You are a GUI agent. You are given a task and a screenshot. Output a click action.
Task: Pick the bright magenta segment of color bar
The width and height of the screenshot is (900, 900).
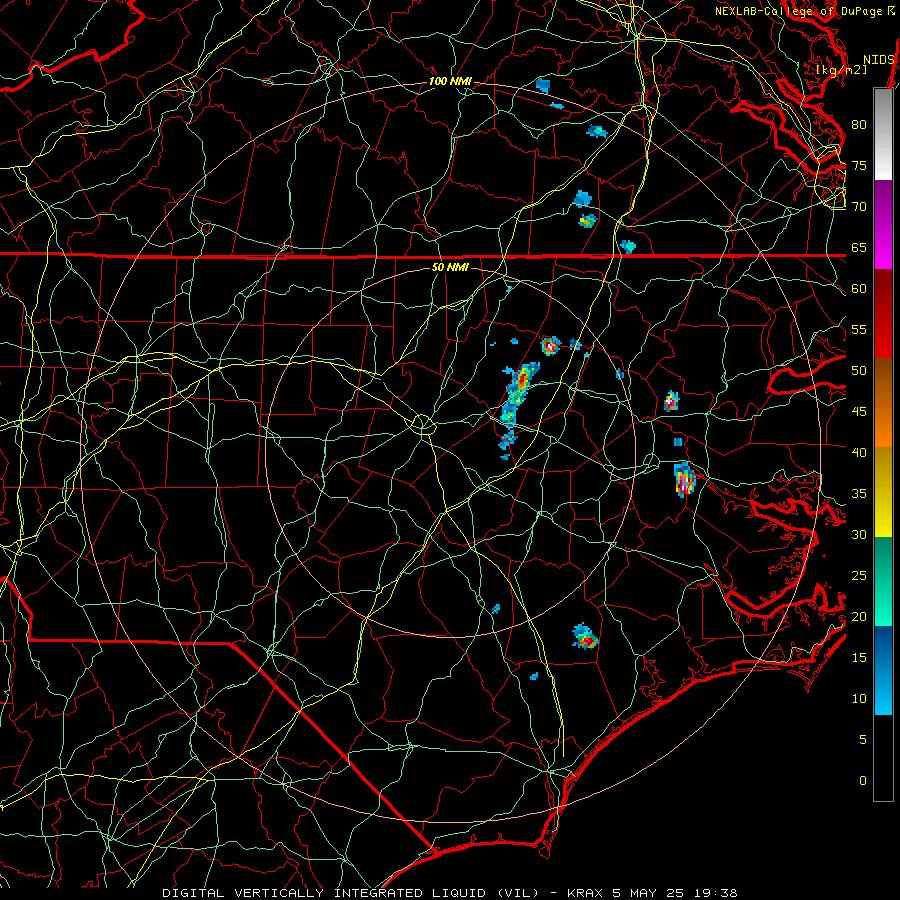[x=883, y=247]
